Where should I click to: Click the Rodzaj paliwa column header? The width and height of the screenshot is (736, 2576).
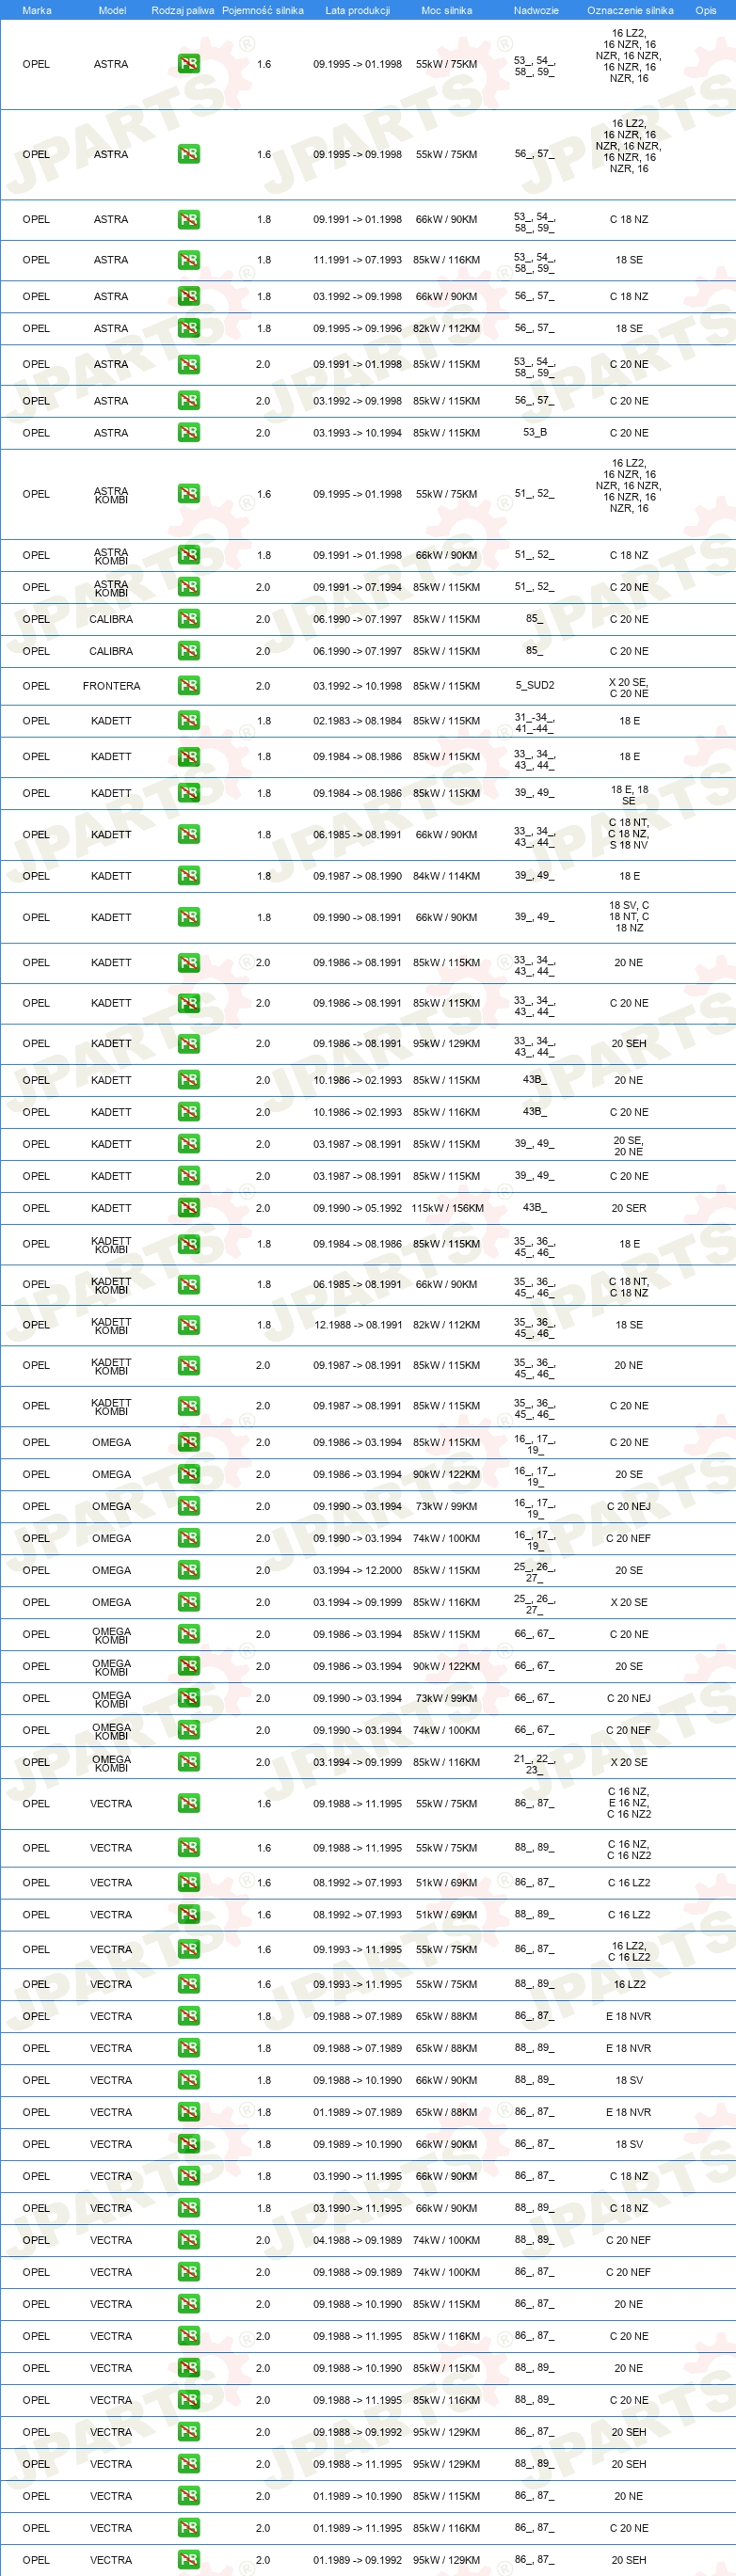tap(182, 10)
